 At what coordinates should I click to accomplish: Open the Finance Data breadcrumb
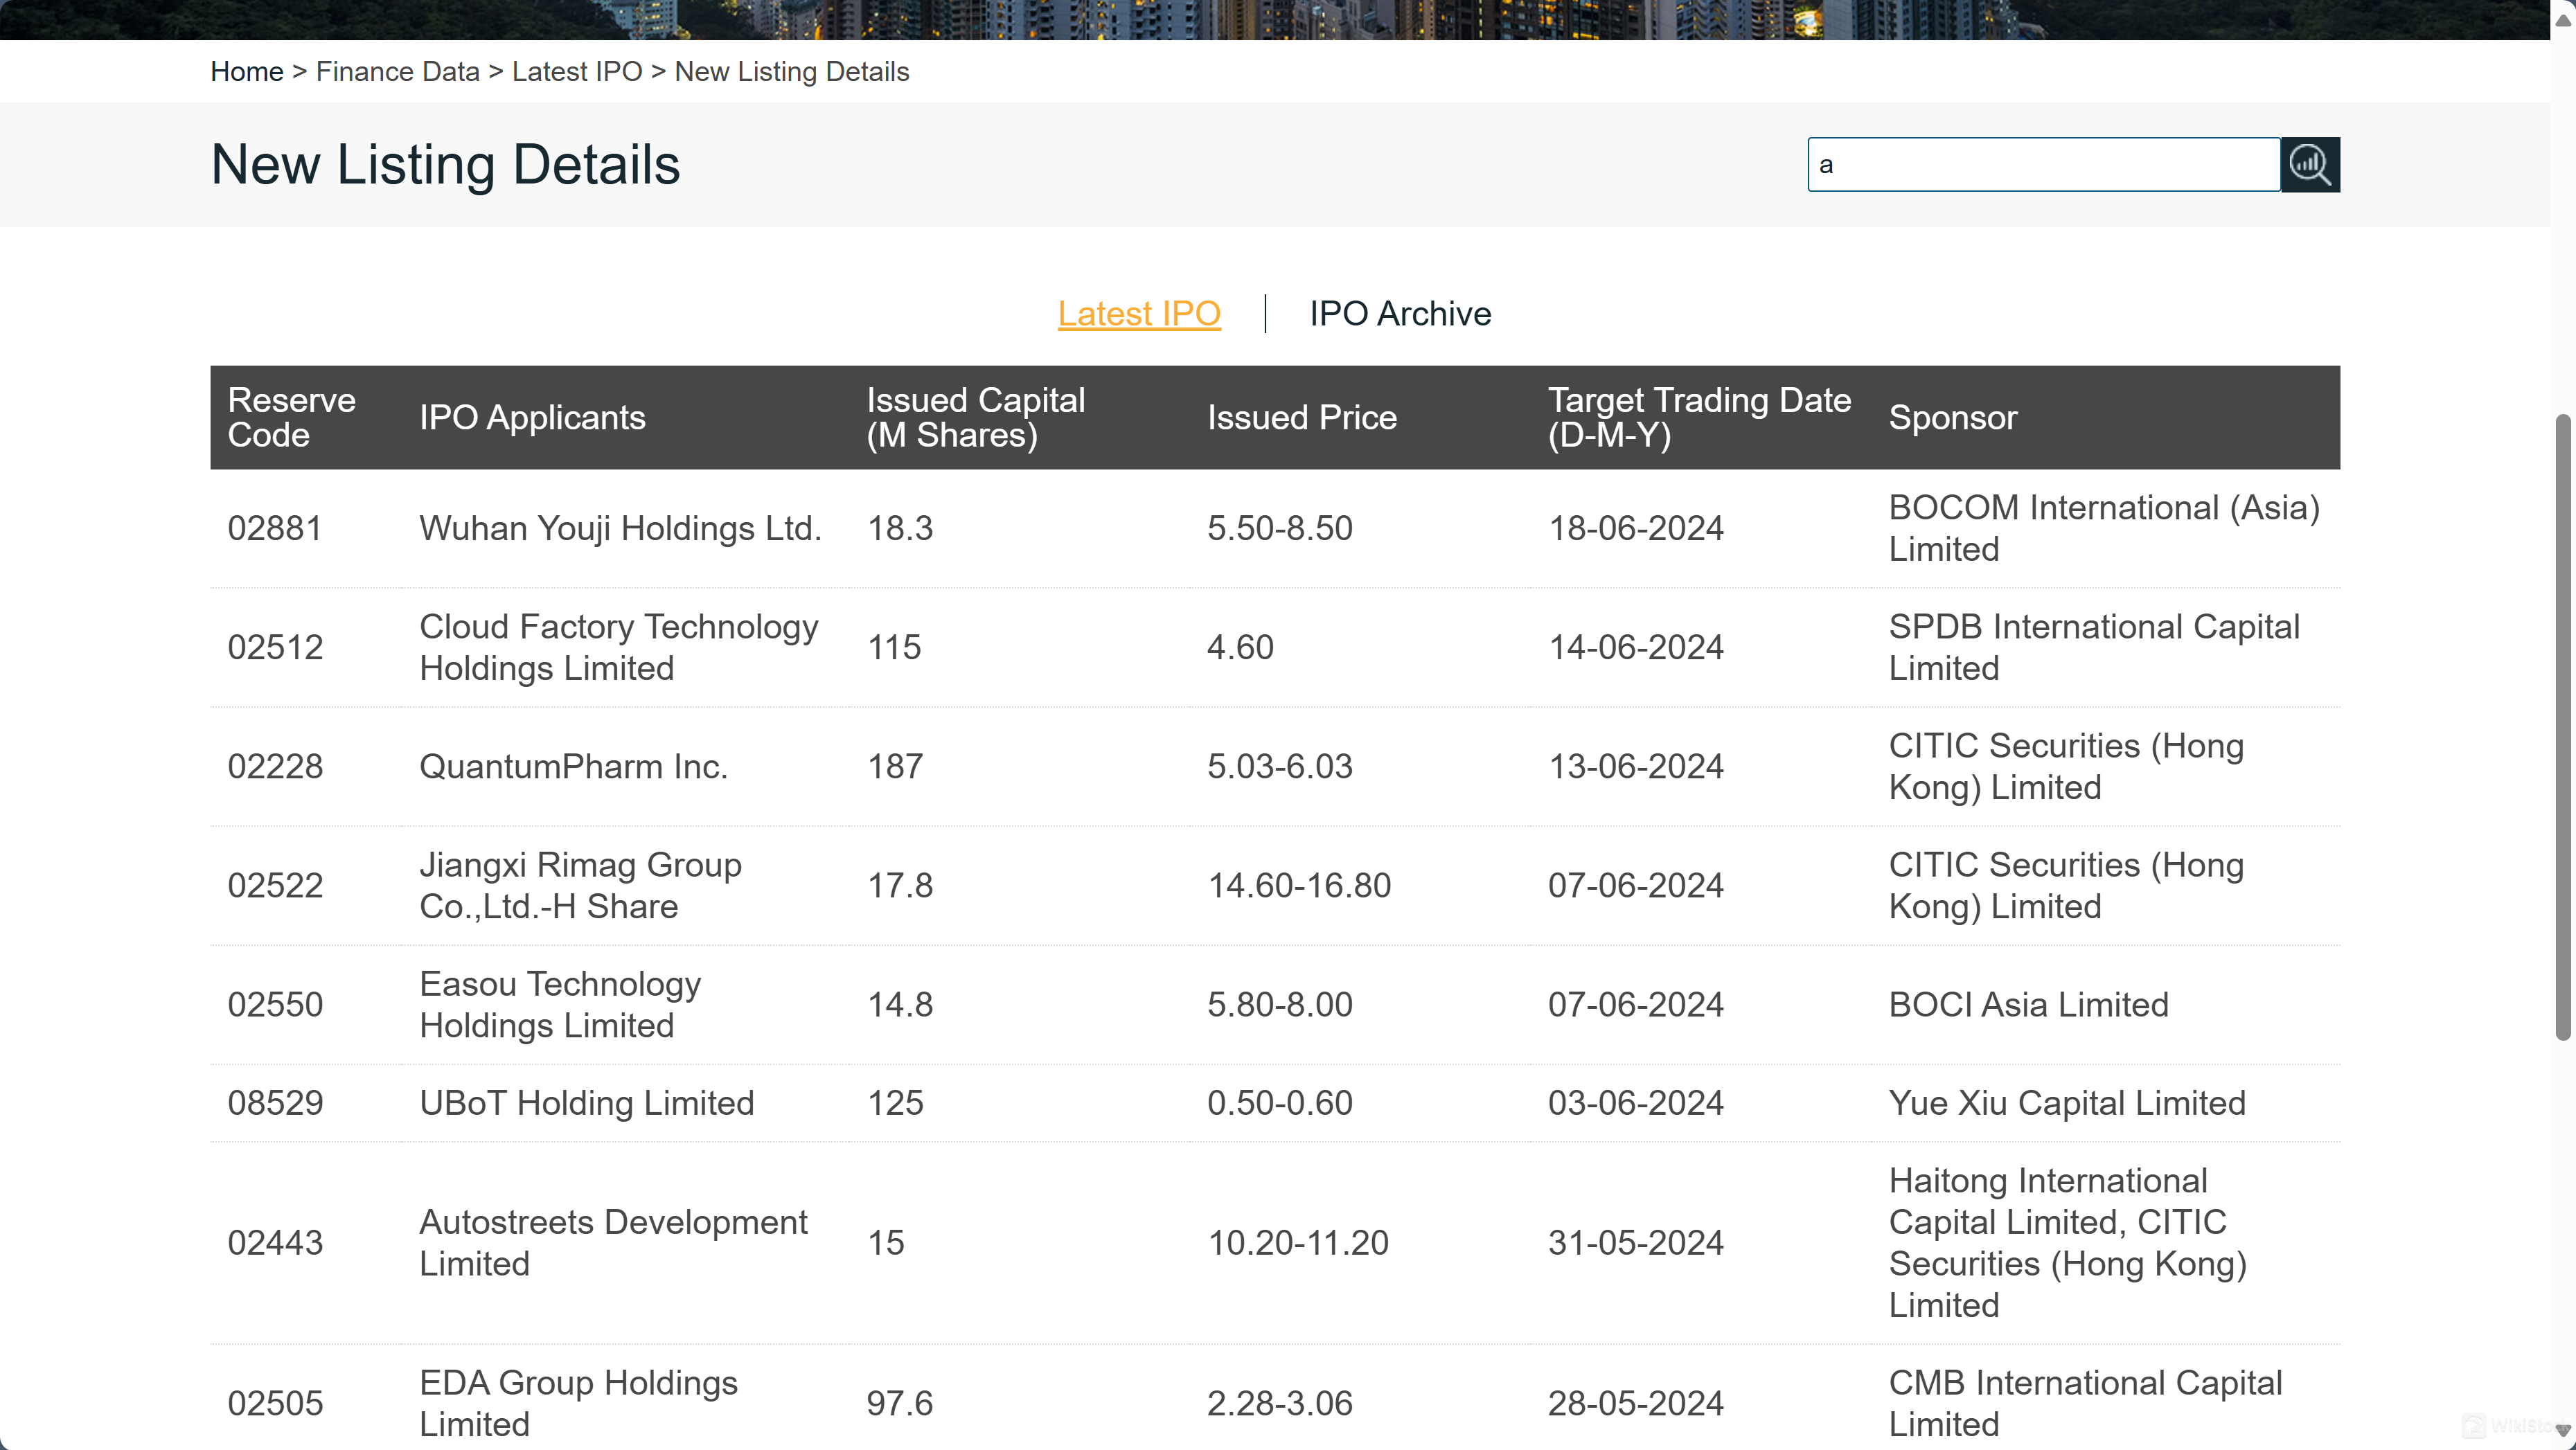click(398, 72)
